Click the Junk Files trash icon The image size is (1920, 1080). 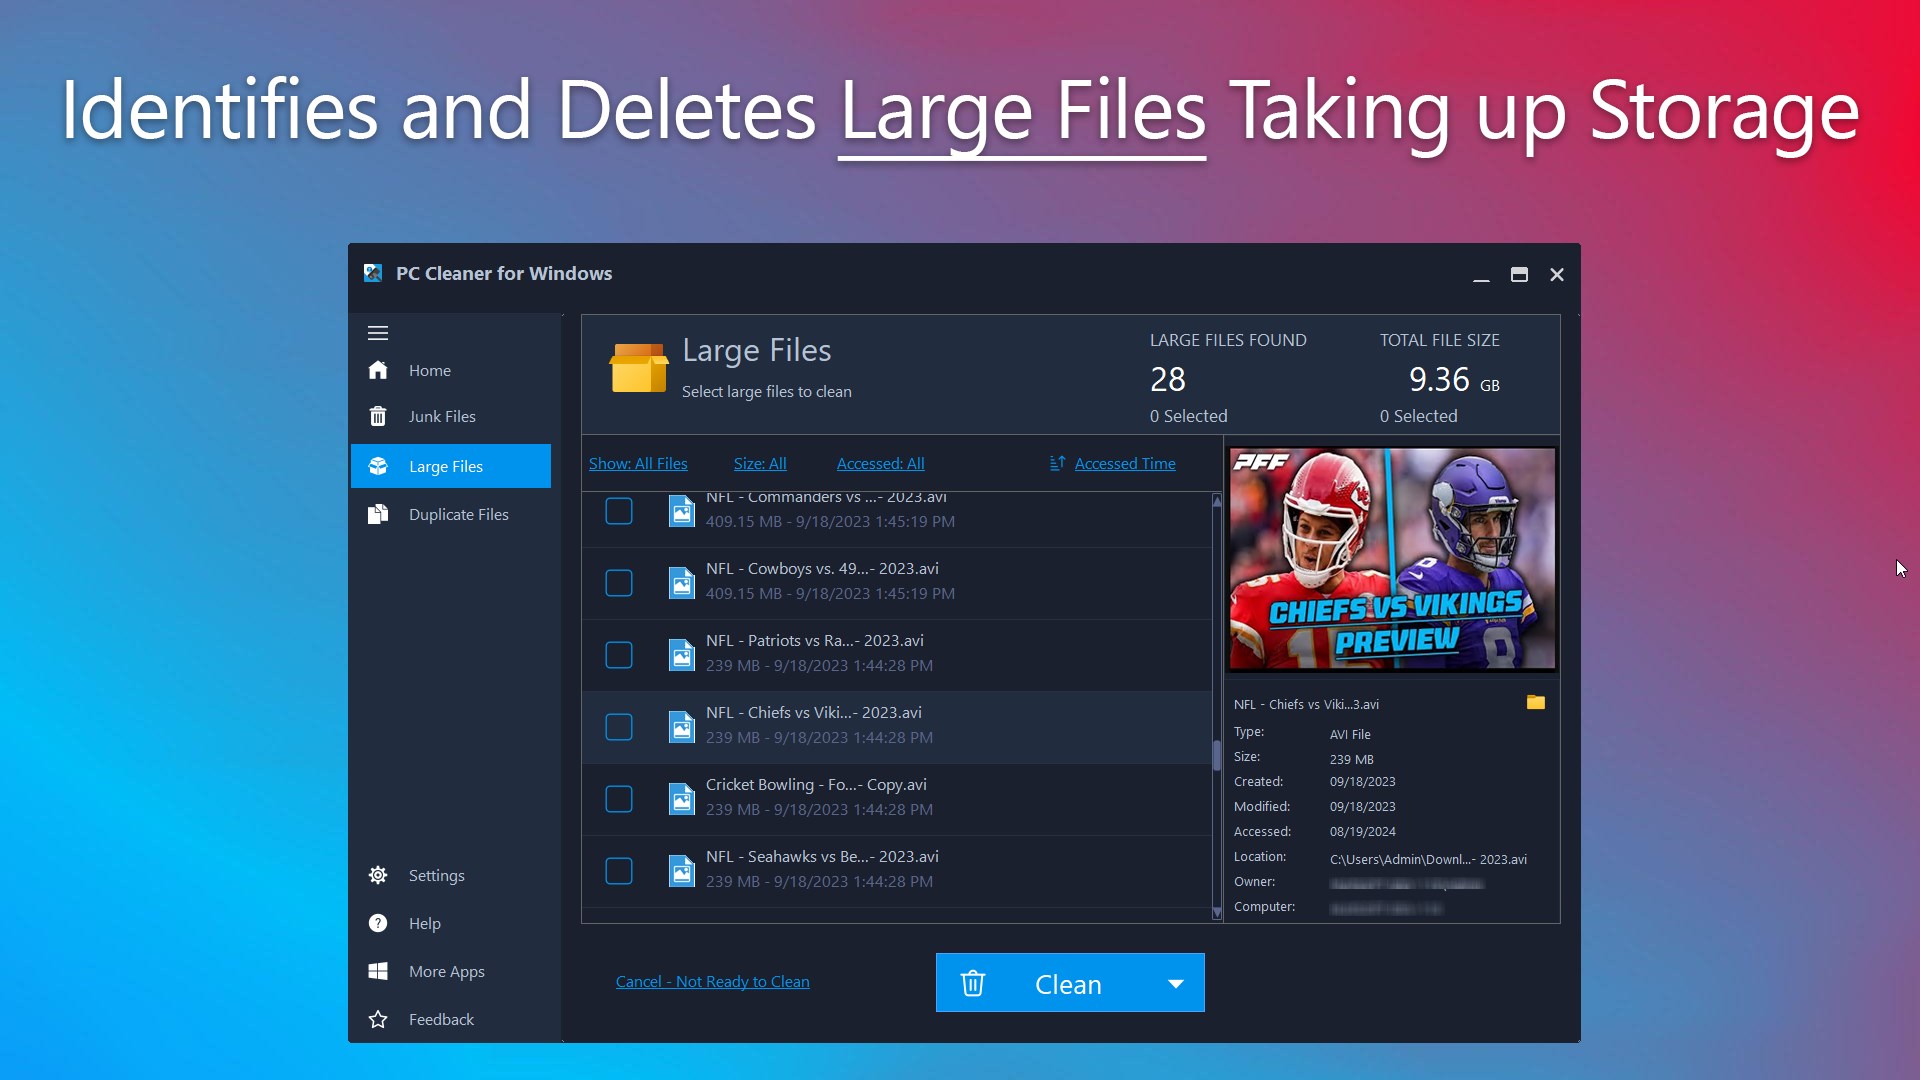pos(378,416)
